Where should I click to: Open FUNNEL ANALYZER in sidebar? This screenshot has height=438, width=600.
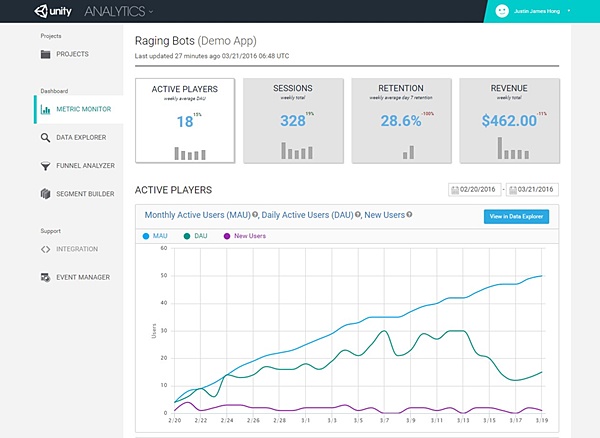click(x=85, y=166)
